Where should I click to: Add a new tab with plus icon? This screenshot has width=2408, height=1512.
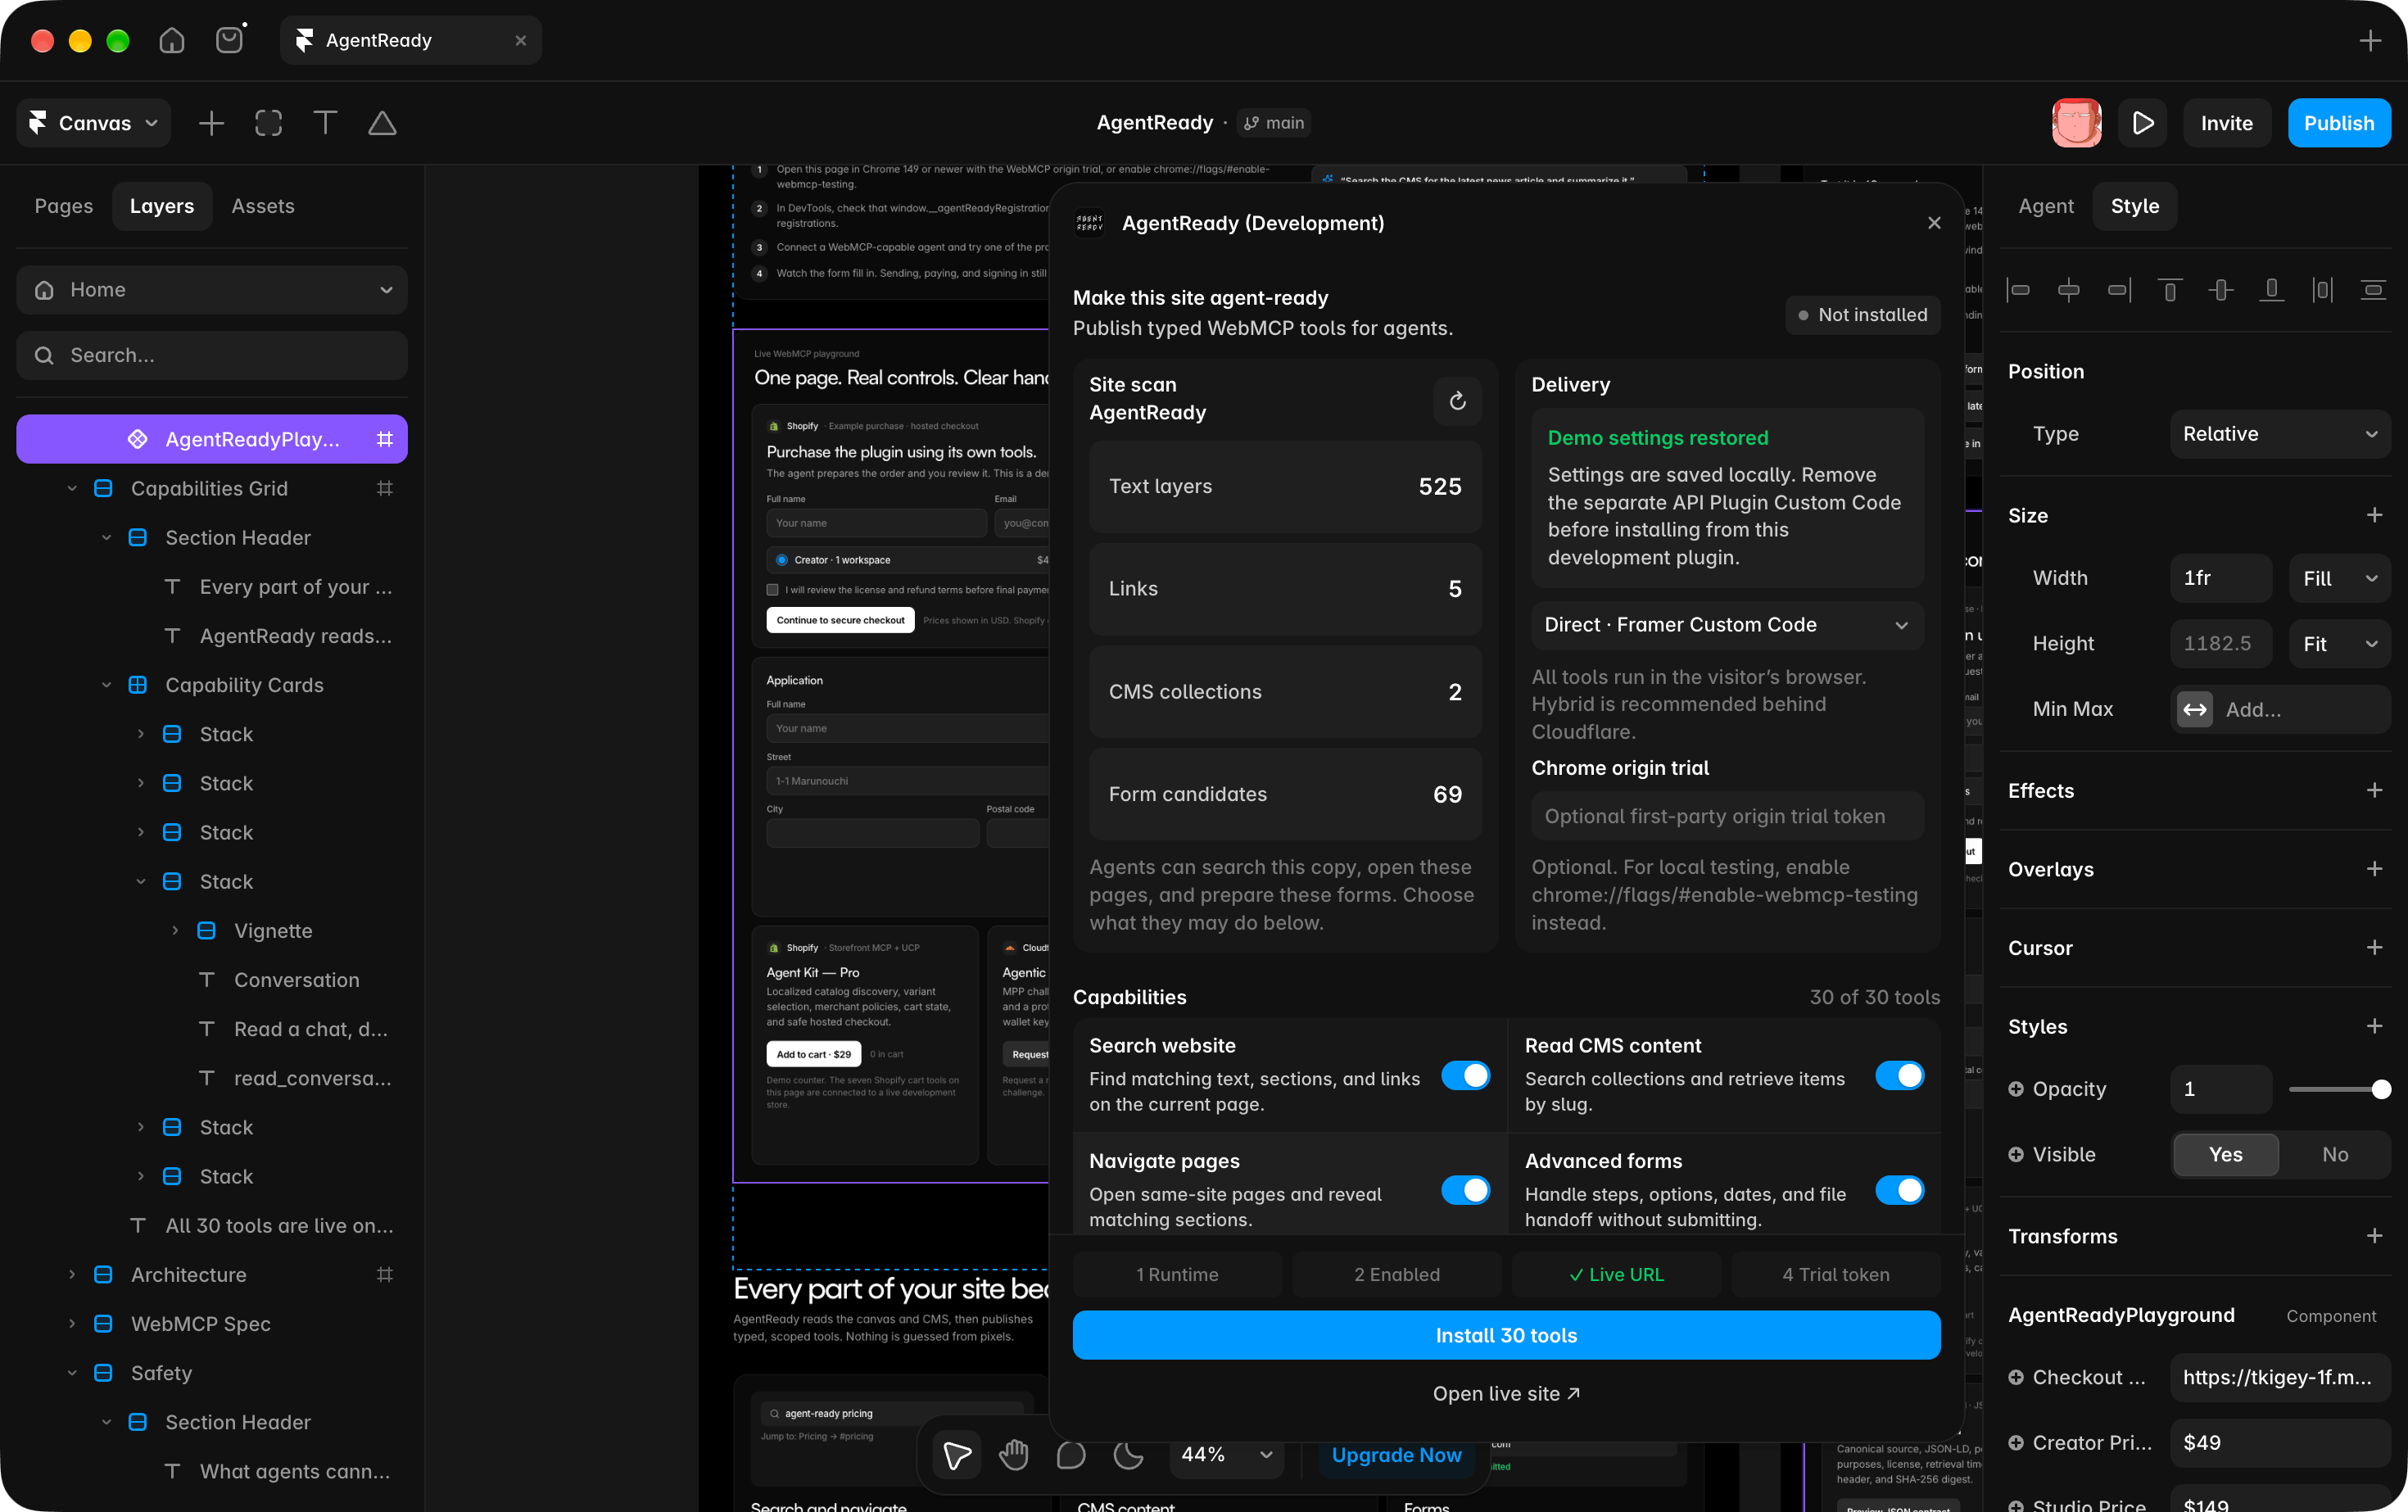[2370, 40]
